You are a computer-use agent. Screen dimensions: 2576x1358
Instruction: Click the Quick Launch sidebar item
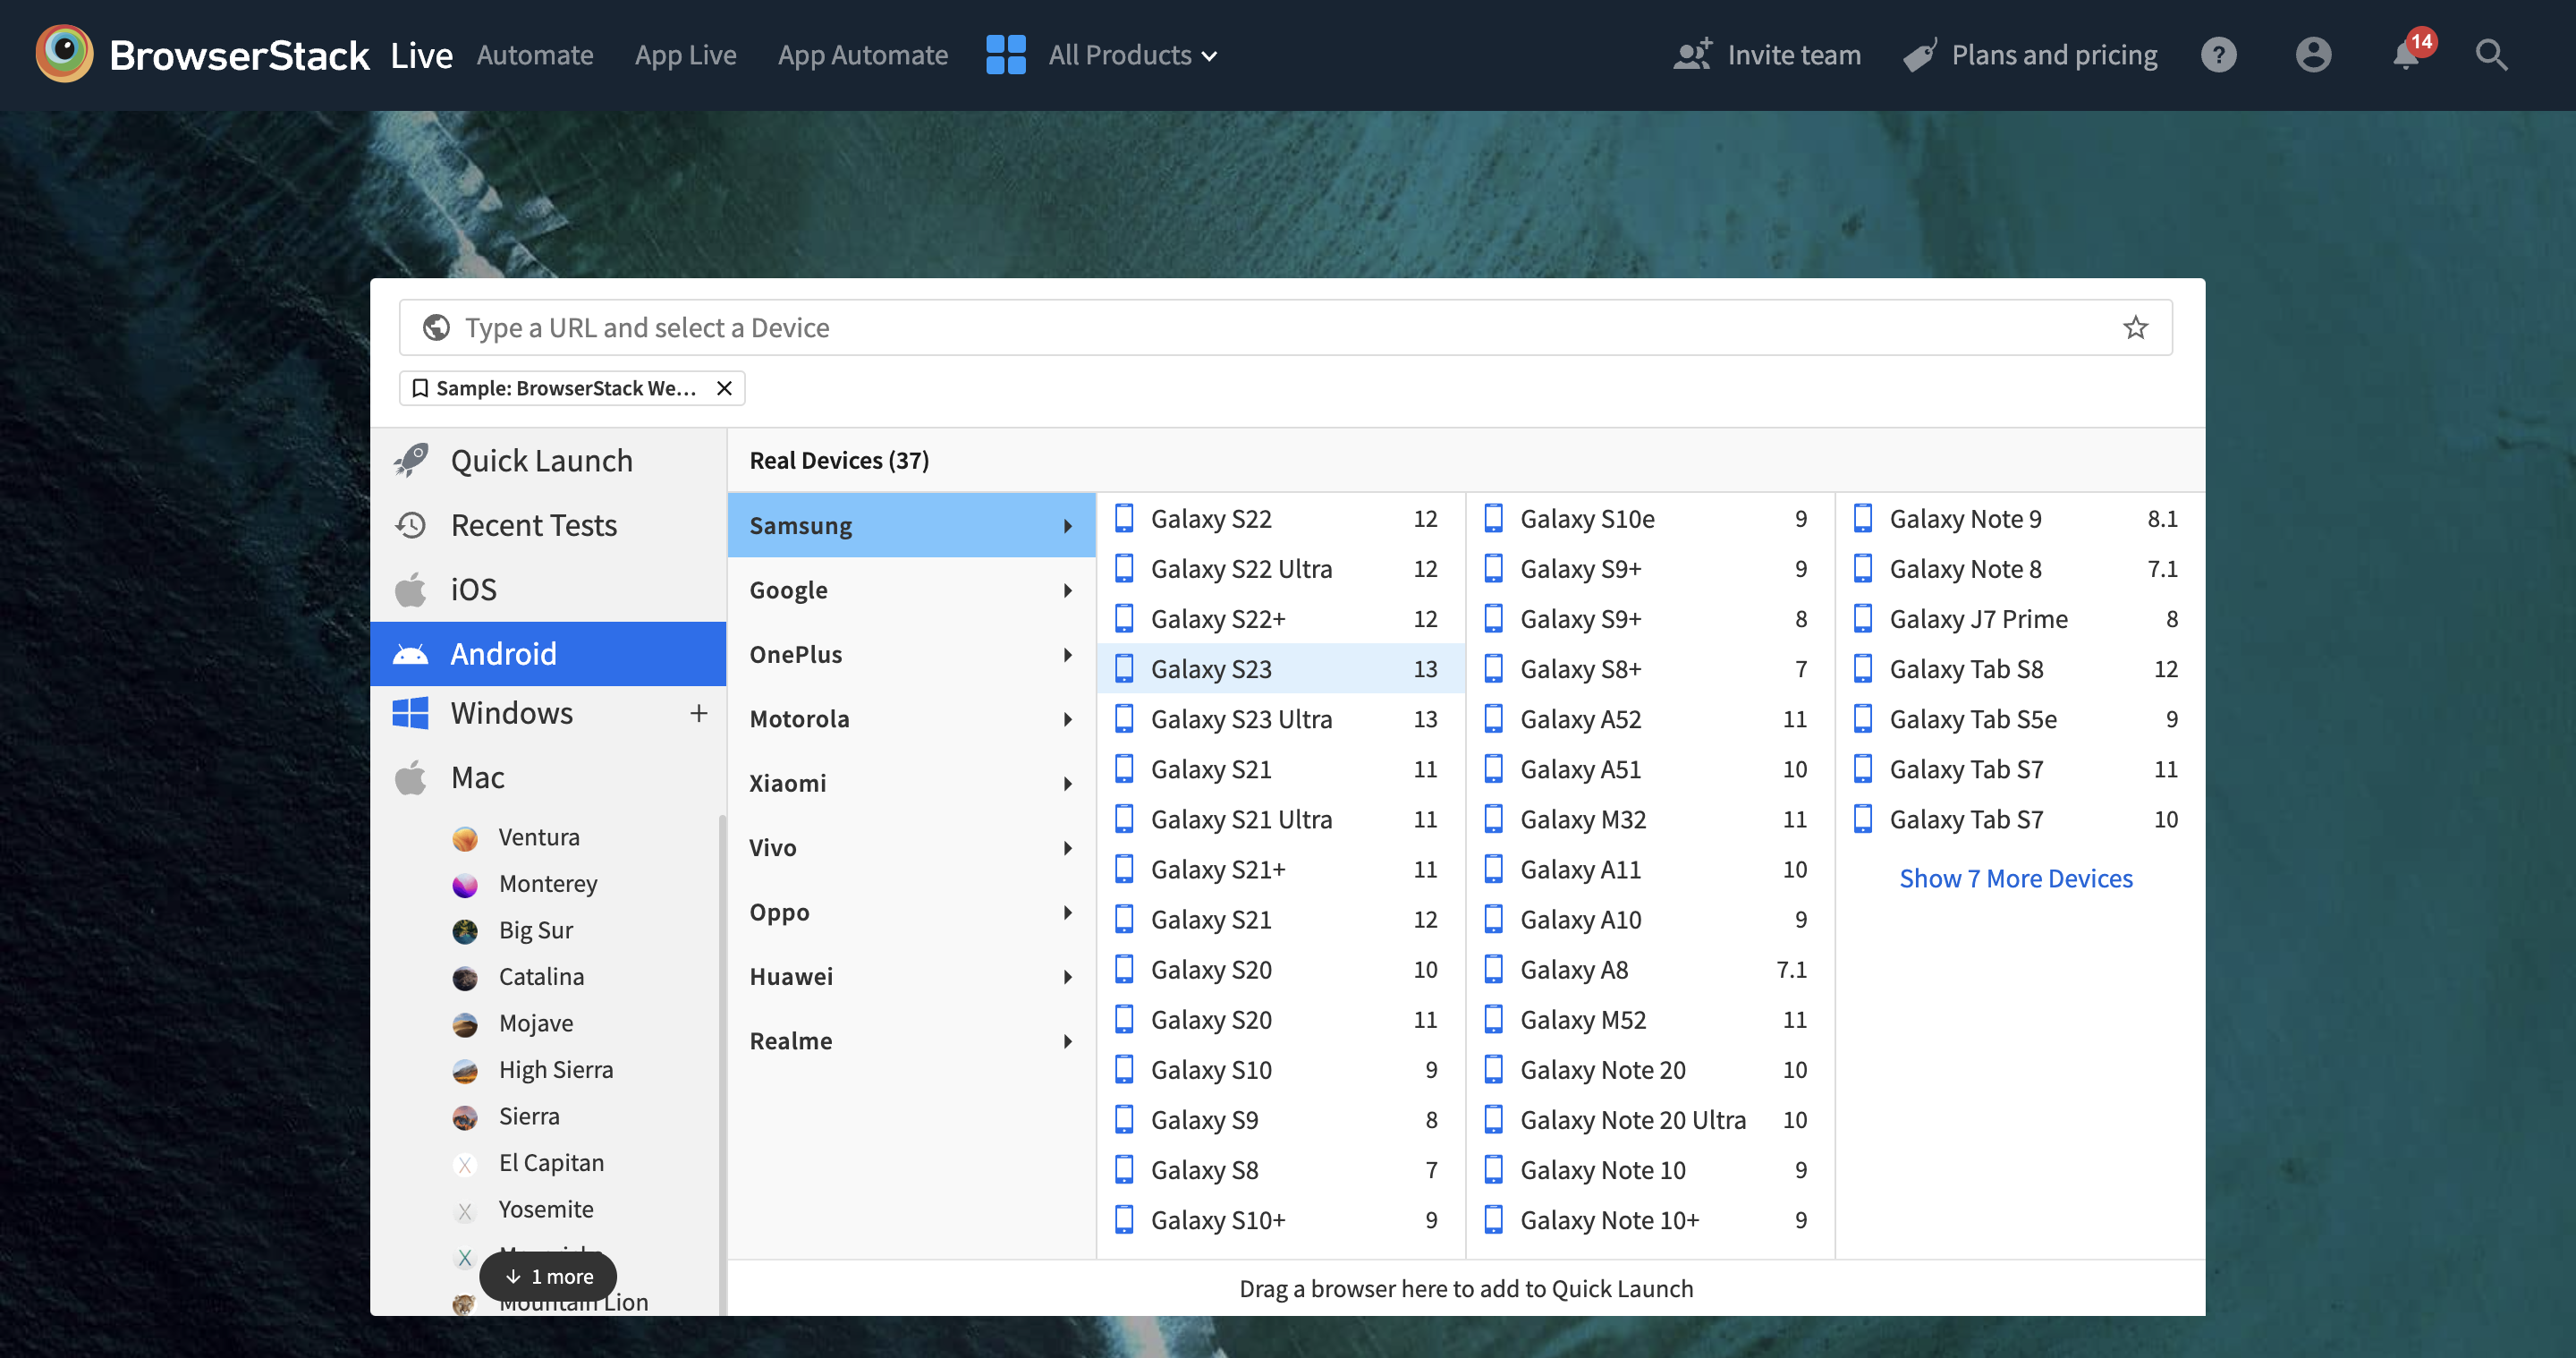pos(542,460)
